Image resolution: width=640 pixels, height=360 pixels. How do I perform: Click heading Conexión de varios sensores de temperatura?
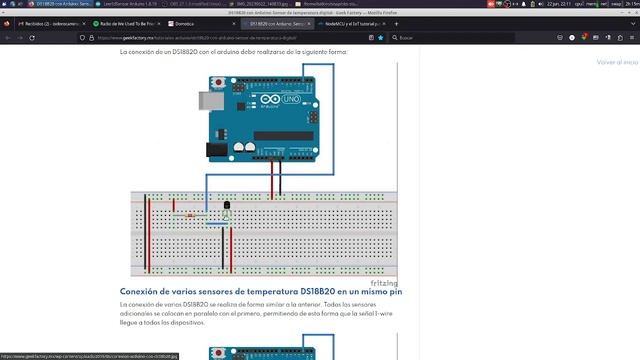pos(261,291)
